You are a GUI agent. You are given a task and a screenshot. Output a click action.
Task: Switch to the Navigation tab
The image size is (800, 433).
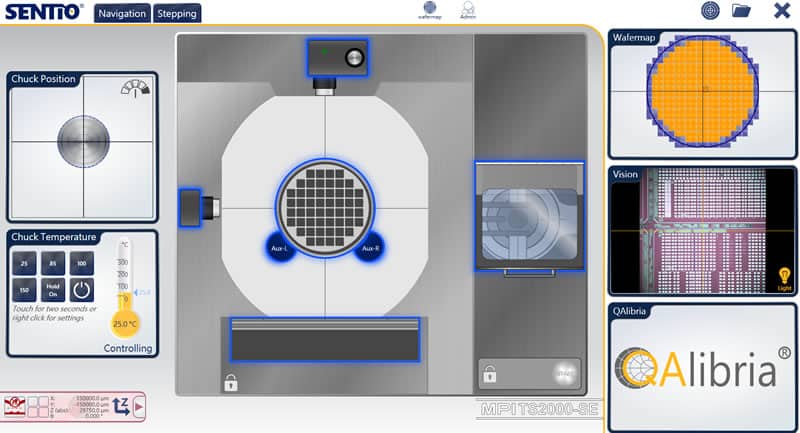click(123, 13)
